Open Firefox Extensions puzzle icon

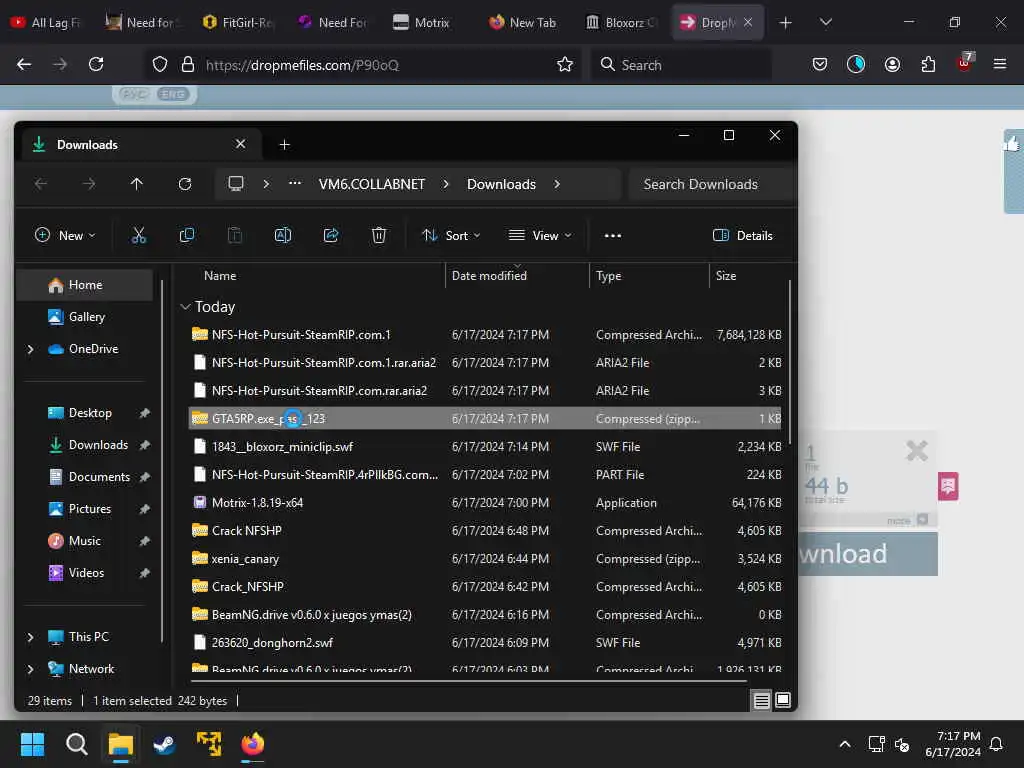click(x=928, y=64)
